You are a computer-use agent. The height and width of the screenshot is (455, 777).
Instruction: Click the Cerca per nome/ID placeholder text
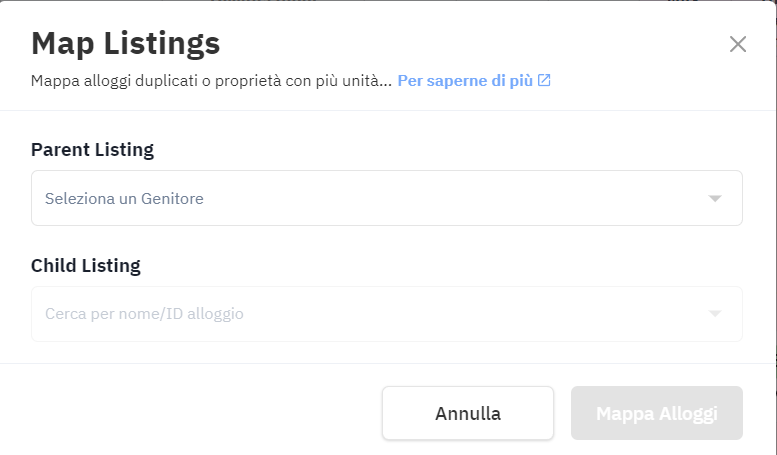click(144, 314)
